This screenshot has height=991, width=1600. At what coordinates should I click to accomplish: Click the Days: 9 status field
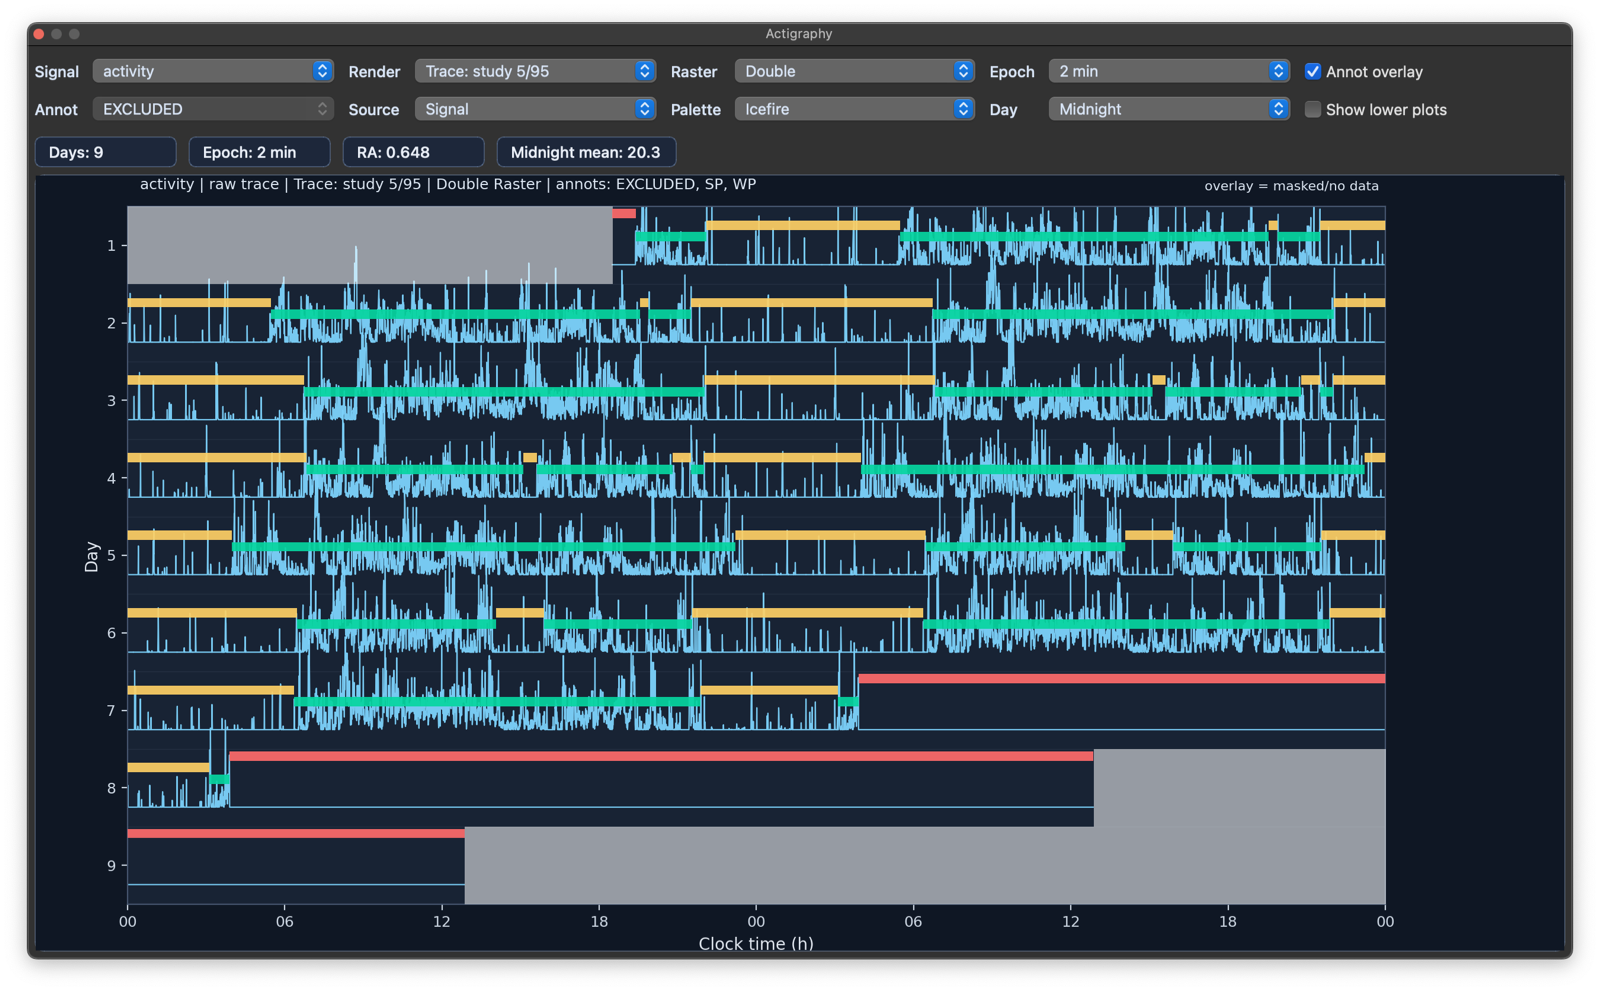pyautogui.click(x=106, y=152)
